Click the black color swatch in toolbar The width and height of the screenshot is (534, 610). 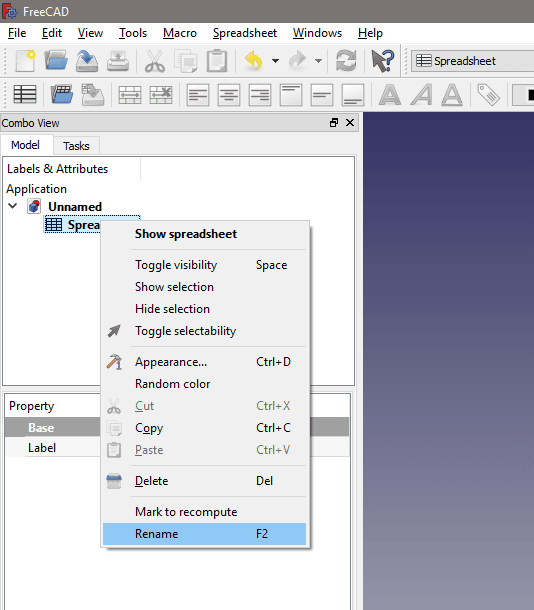[x=530, y=95]
